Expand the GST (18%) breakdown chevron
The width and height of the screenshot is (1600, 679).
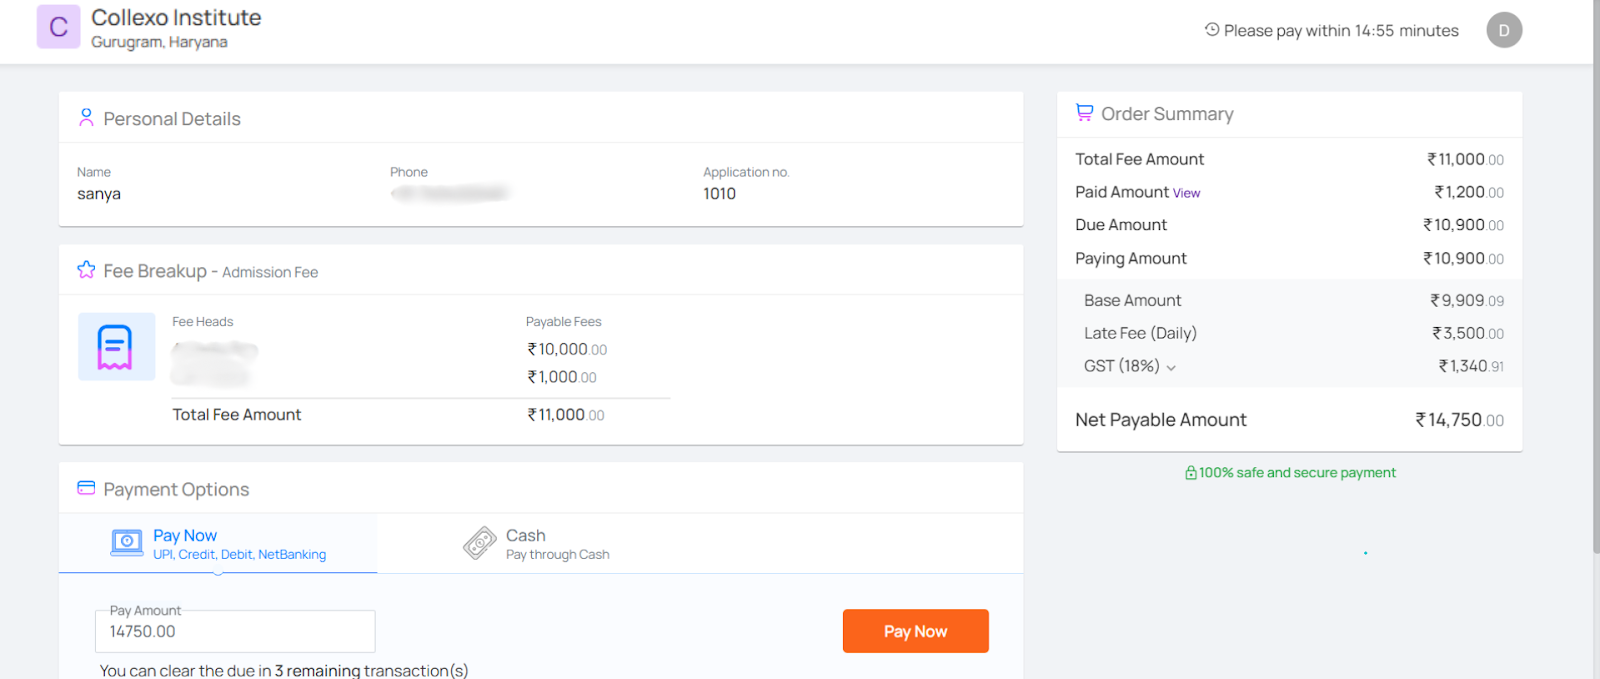[x=1171, y=367]
